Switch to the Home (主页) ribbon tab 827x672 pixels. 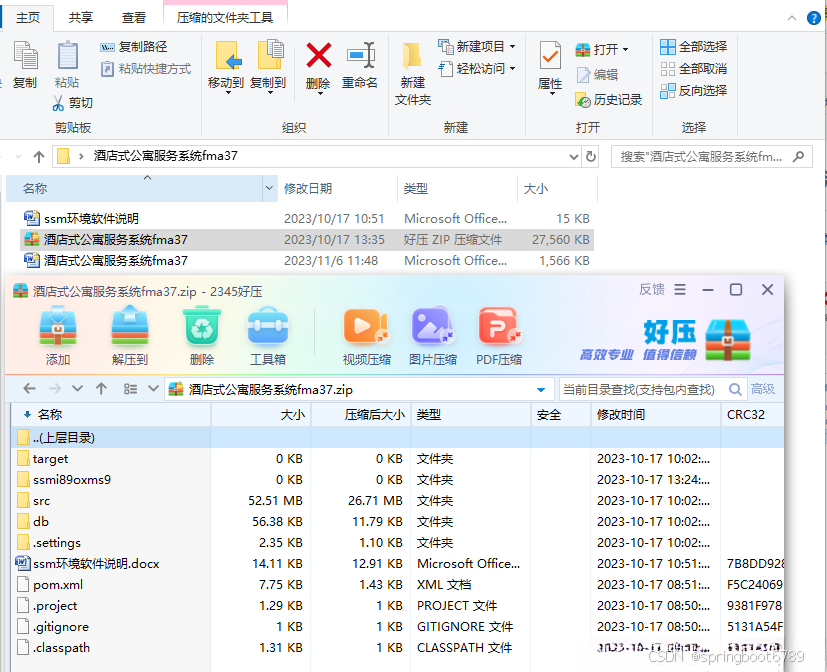tap(28, 18)
